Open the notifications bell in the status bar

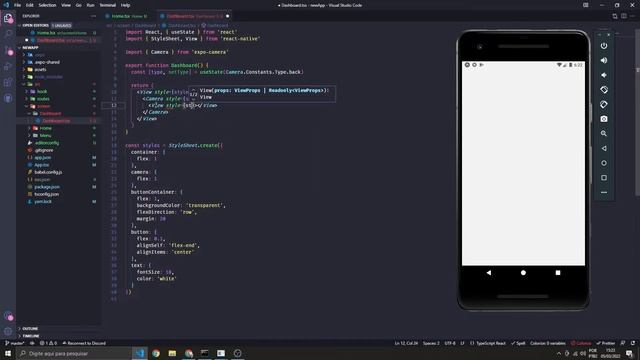(632, 343)
